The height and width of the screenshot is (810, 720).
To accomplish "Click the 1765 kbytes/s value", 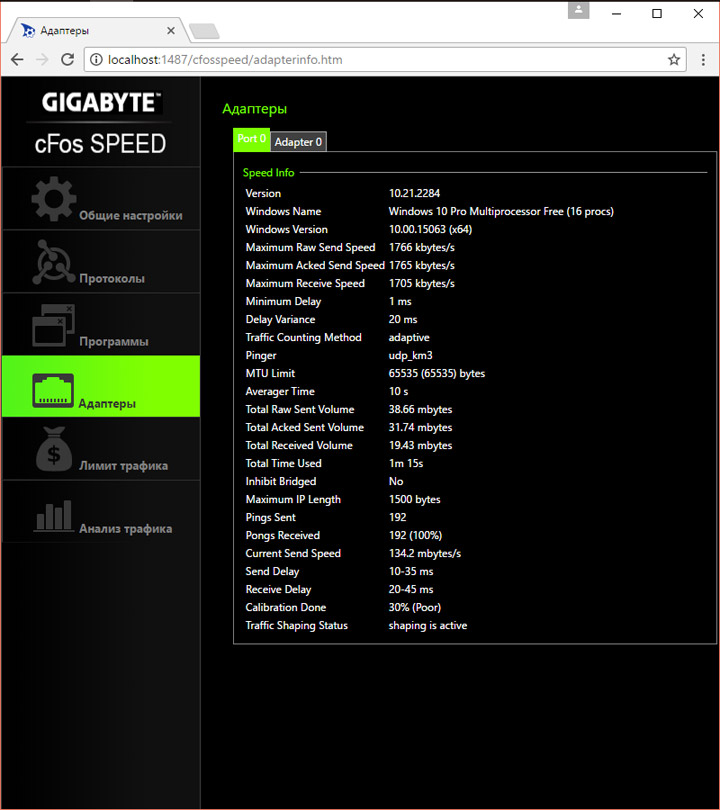I will 421,266.
